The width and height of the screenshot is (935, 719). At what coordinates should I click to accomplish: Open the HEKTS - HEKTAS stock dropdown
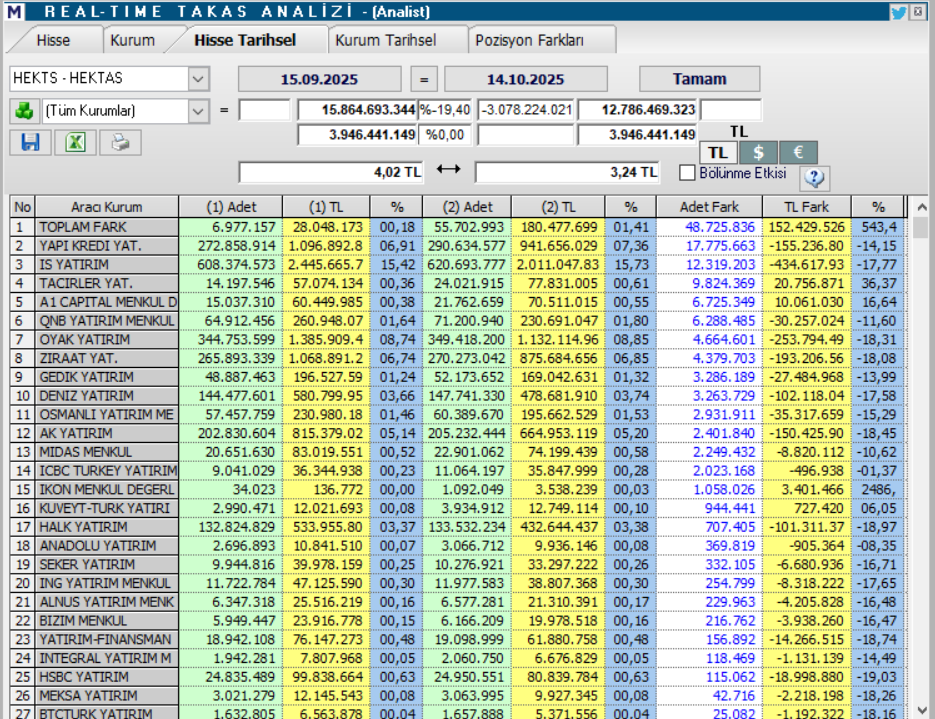[200, 77]
